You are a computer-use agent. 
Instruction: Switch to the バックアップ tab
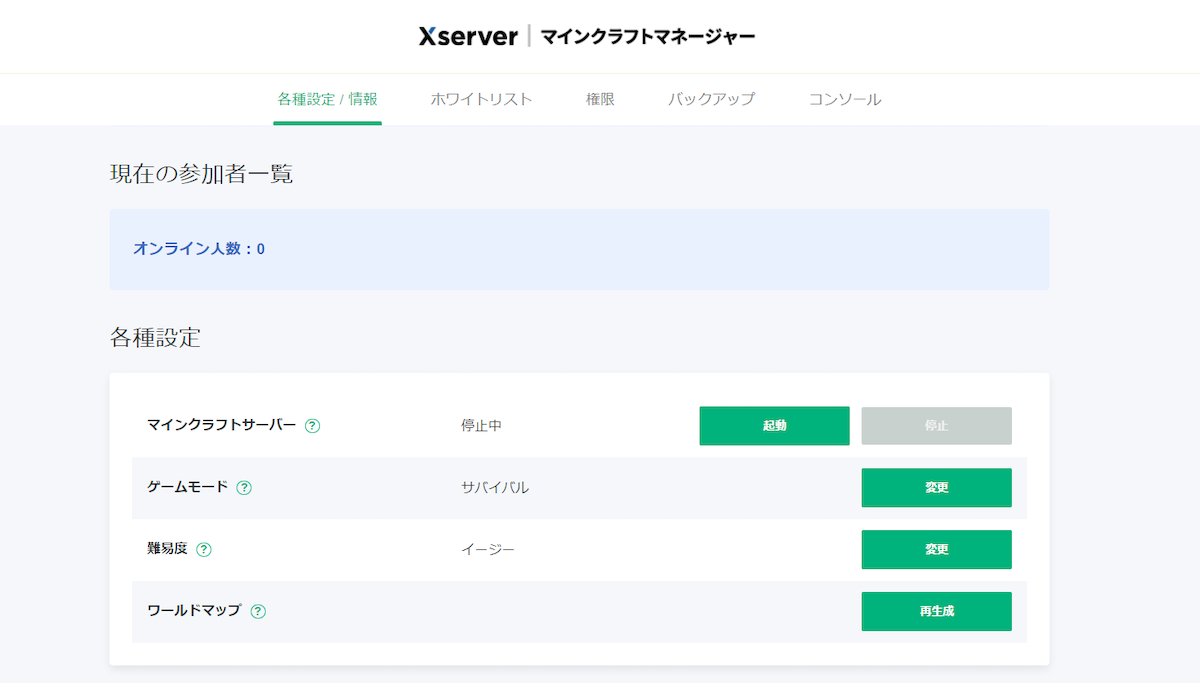711,99
